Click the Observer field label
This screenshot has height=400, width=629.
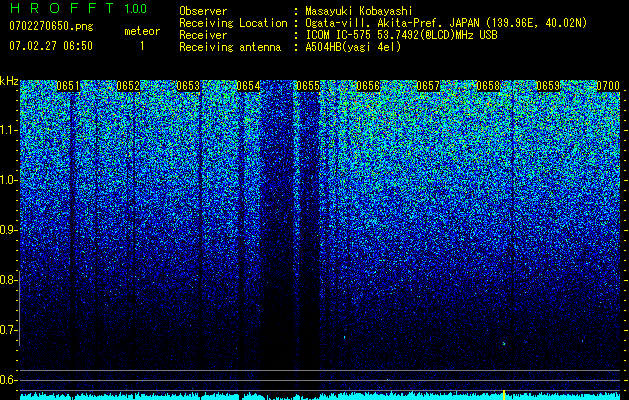pyautogui.click(x=203, y=11)
